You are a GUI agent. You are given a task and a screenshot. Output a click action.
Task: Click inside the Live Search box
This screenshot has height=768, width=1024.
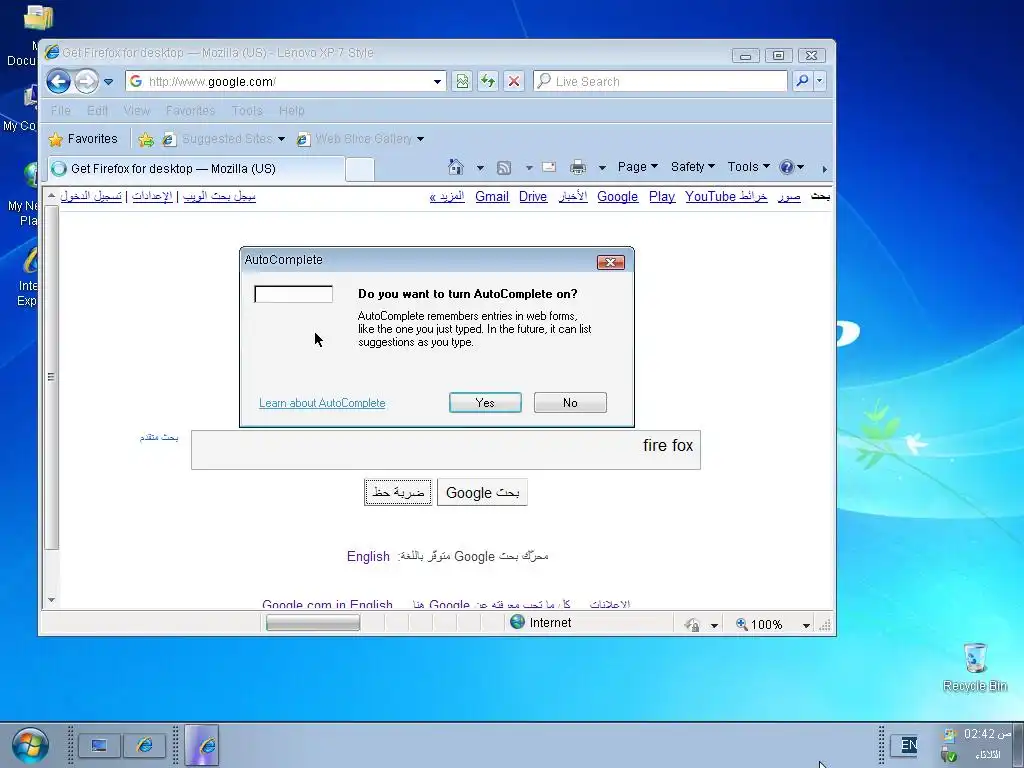[660, 82]
